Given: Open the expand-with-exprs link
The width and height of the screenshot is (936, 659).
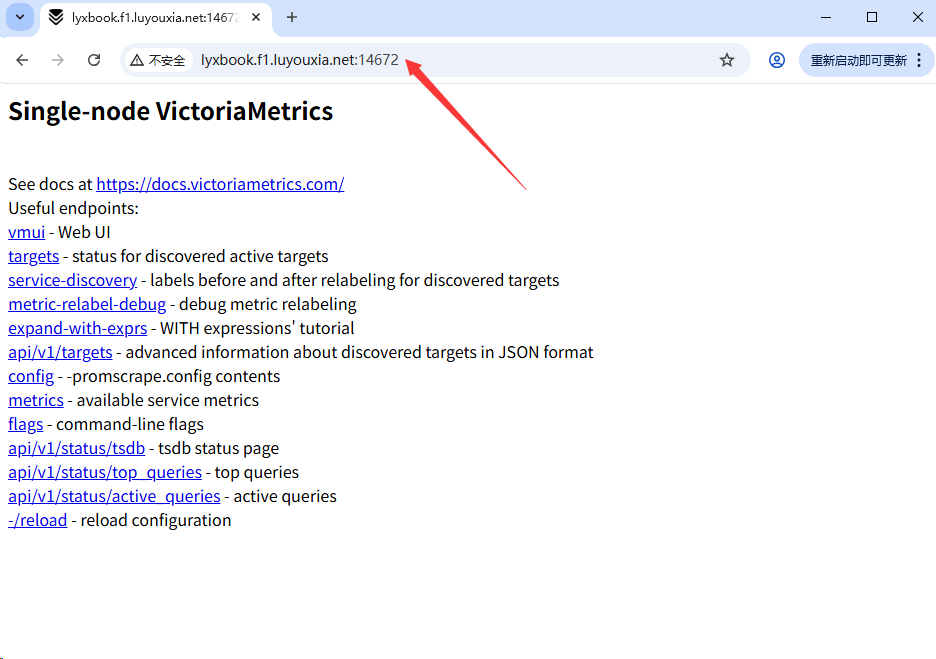Looking at the screenshot, I should tap(78, 328).
